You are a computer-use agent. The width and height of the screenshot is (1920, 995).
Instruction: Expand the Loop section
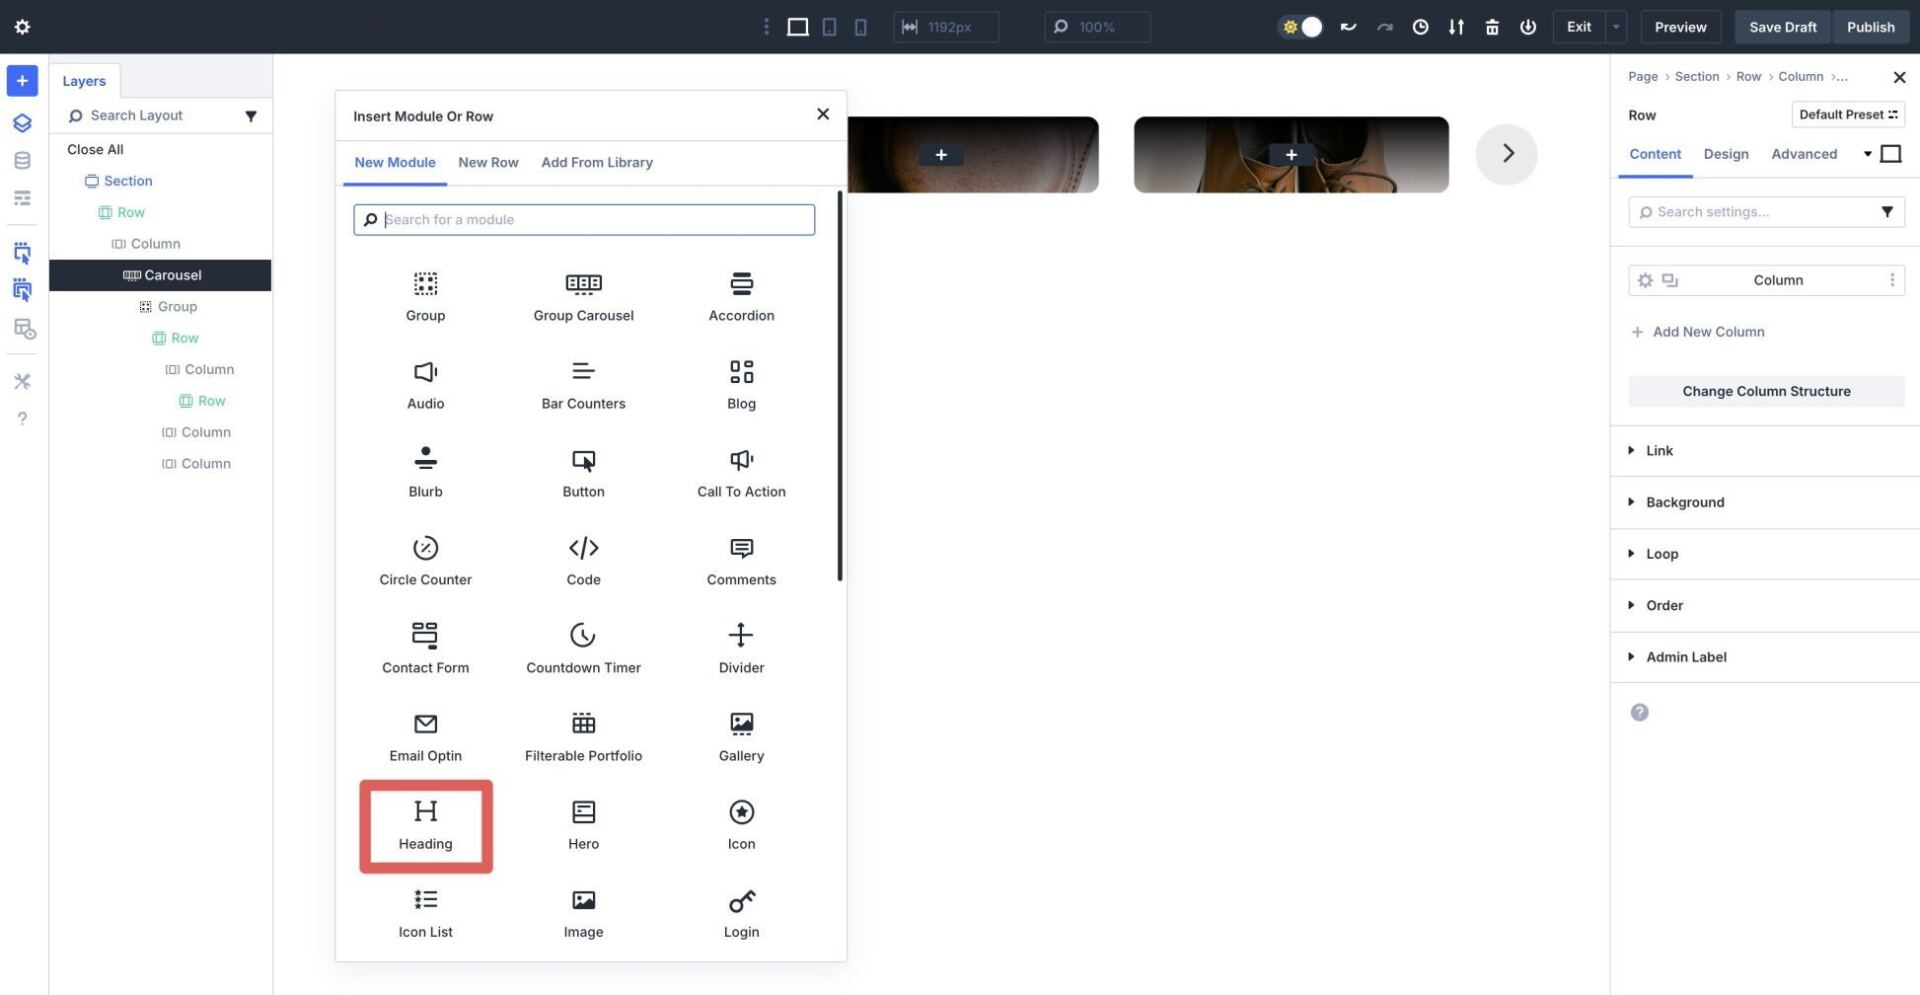coord(1661,553)
